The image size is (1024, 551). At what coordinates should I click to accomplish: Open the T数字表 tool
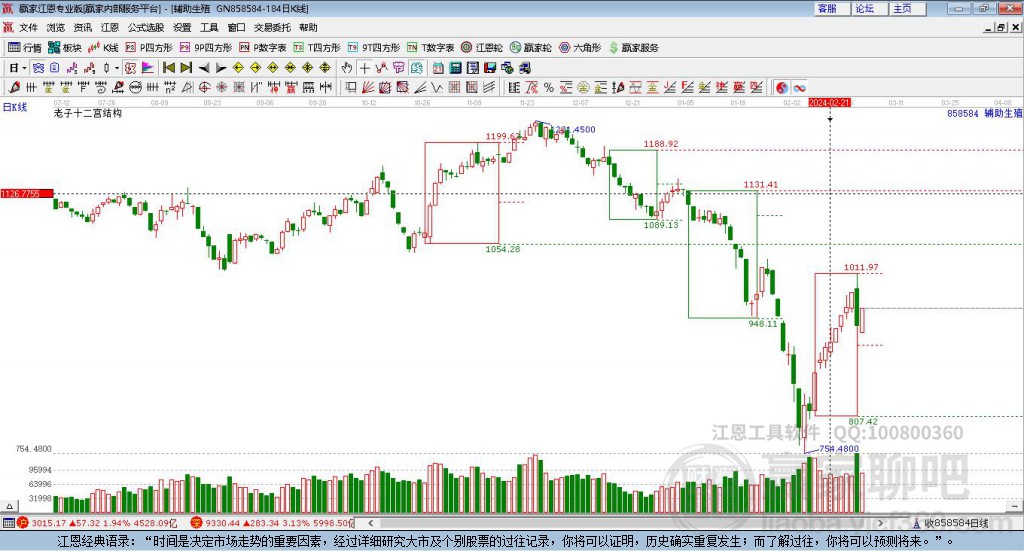(x=430, y=48)
